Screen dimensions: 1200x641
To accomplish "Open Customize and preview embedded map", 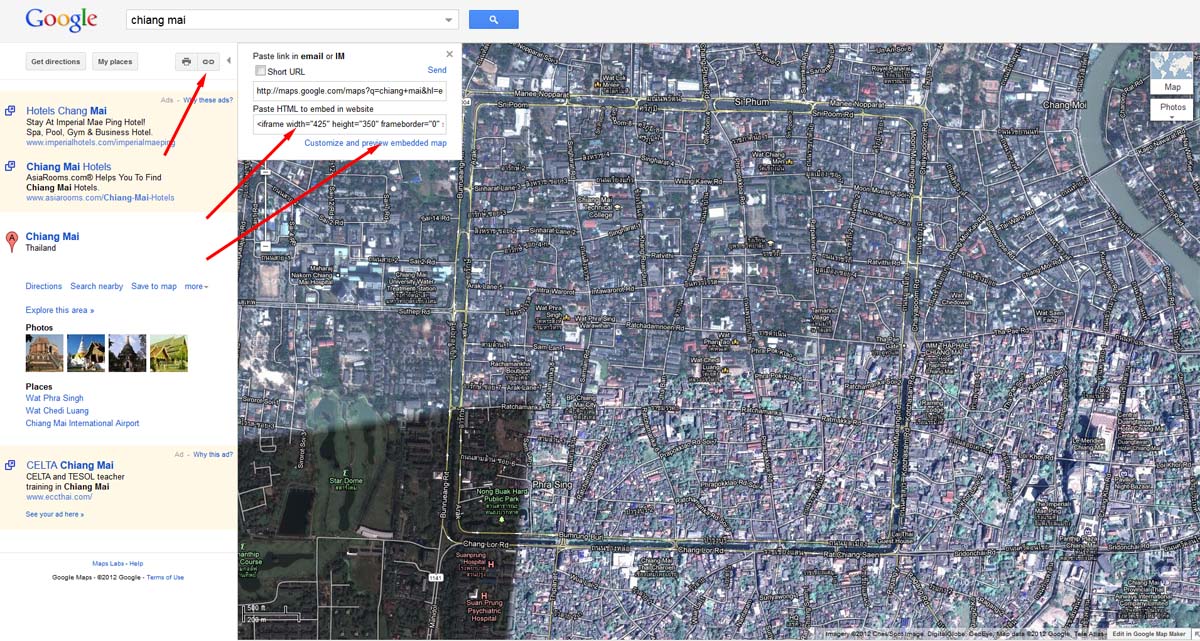I will point(376,143).
